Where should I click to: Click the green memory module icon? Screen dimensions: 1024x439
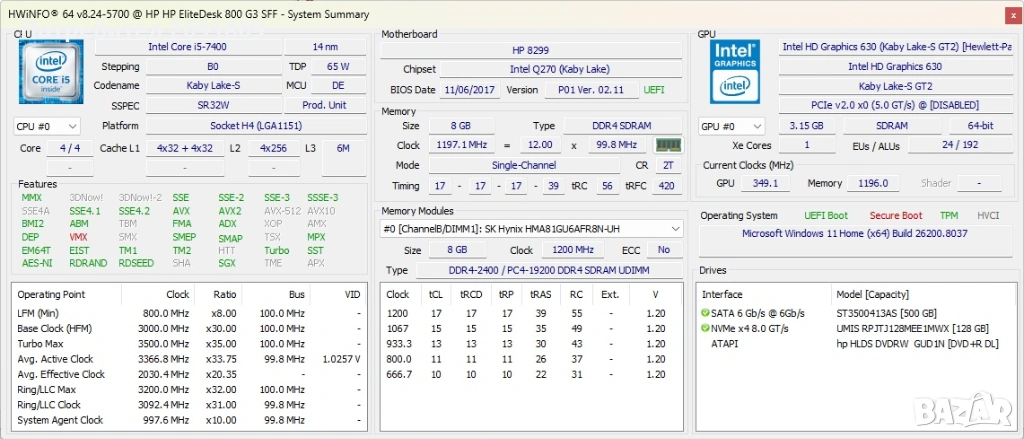[667, 145]
